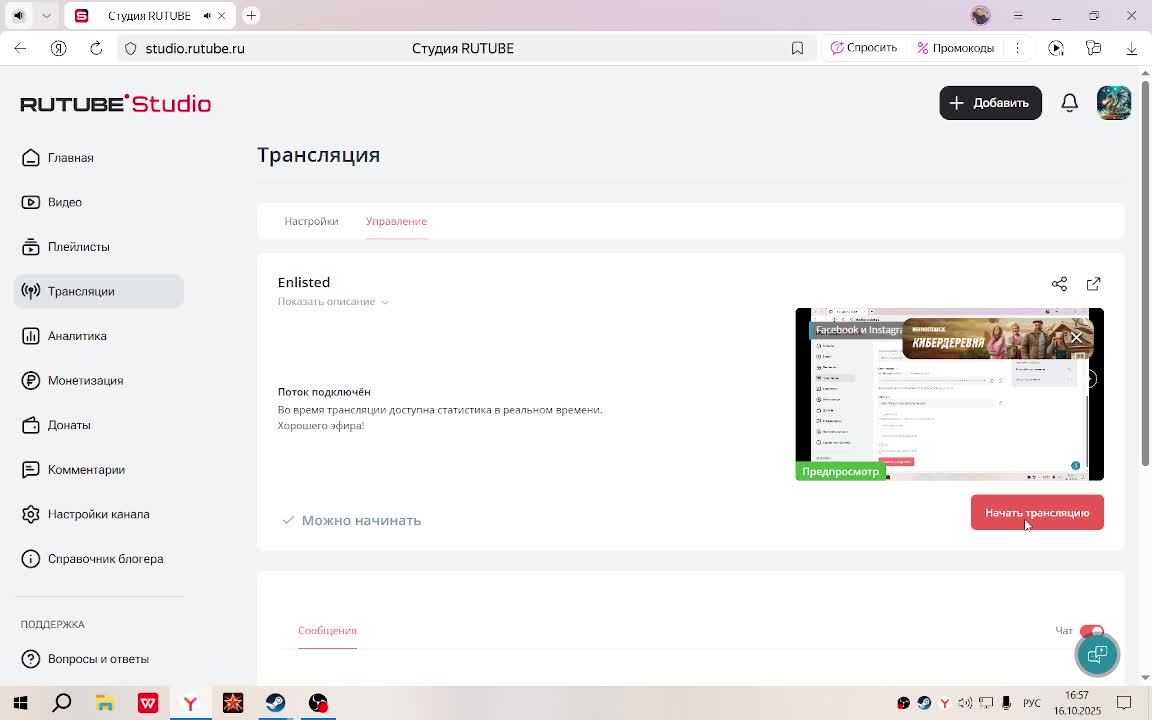Select Трансляции in the sidebar
This screenshot has height=720, width=1152.
point(98,292)
